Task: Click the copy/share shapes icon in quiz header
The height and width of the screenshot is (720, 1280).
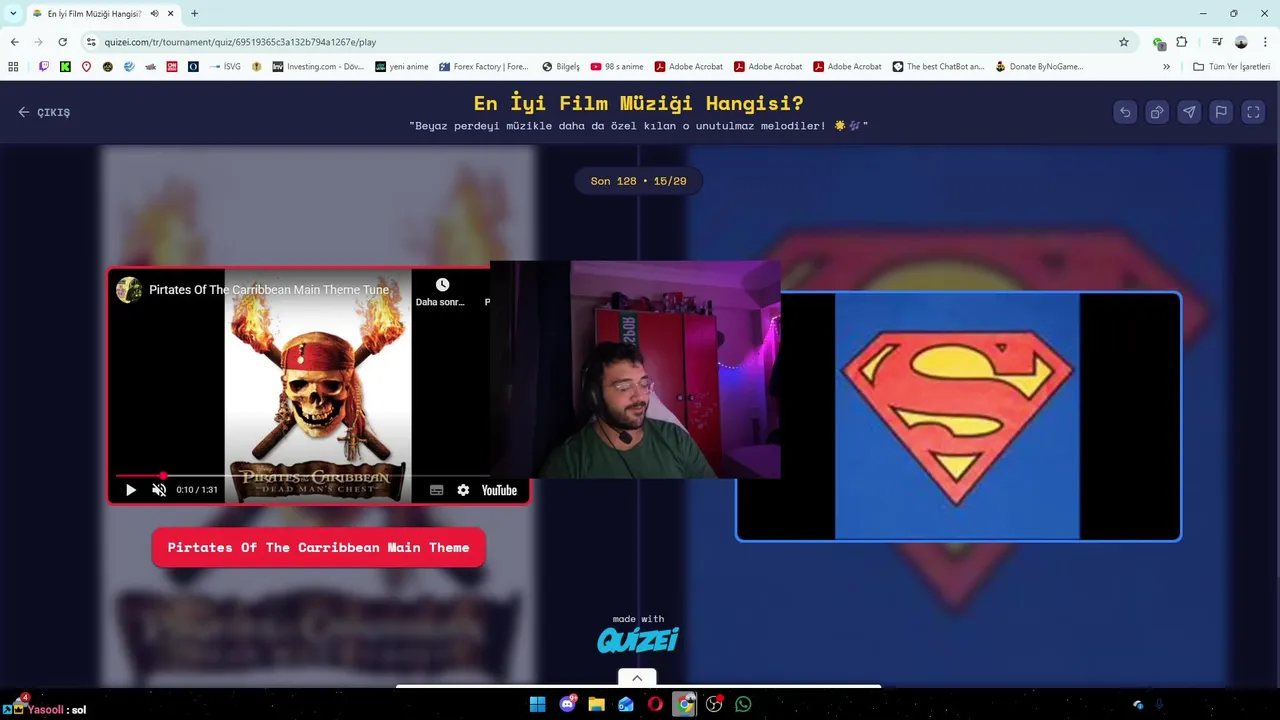Action: point(1157,112)
